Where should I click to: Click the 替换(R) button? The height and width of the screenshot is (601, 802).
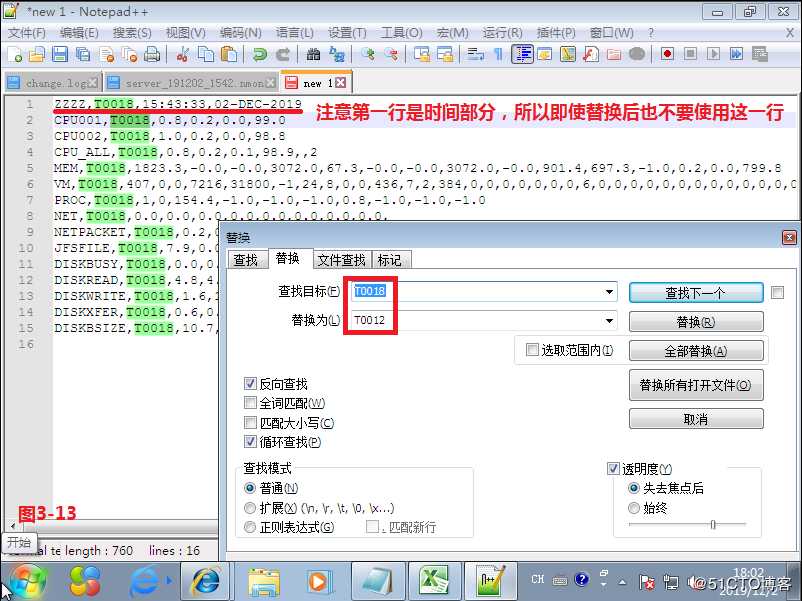pos(696,322)
